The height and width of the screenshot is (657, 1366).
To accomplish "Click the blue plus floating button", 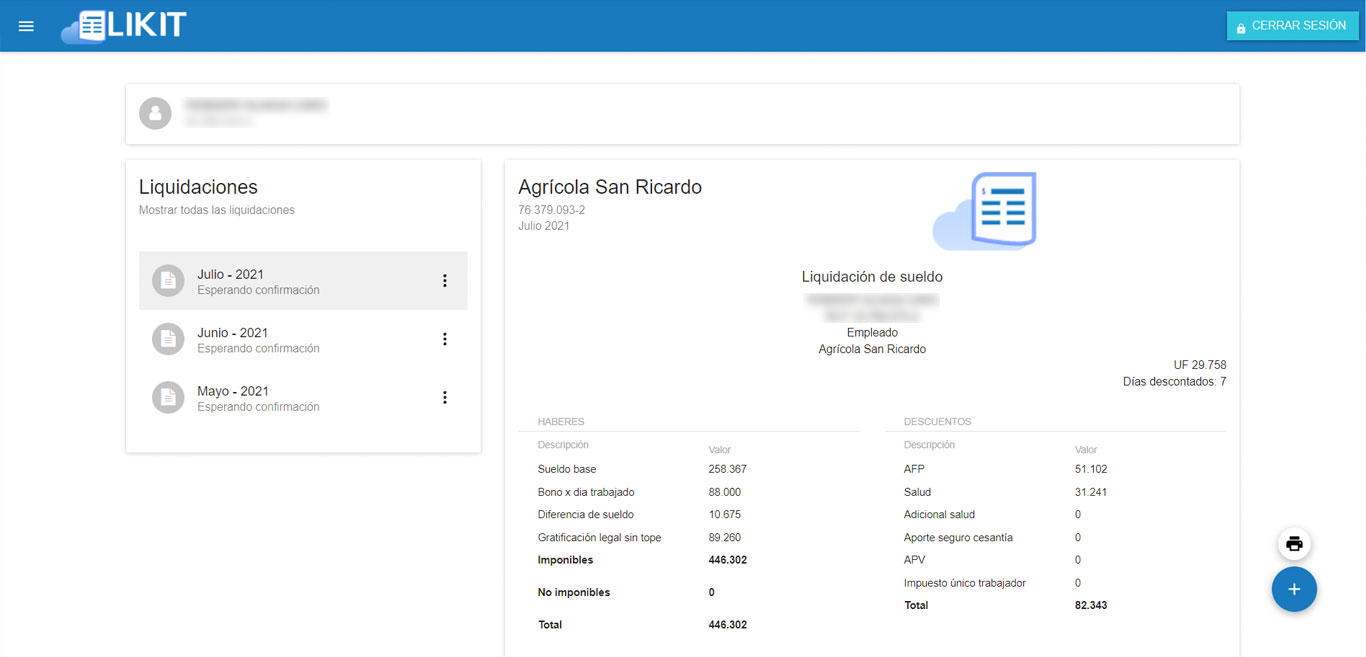I will point(1294,589).
